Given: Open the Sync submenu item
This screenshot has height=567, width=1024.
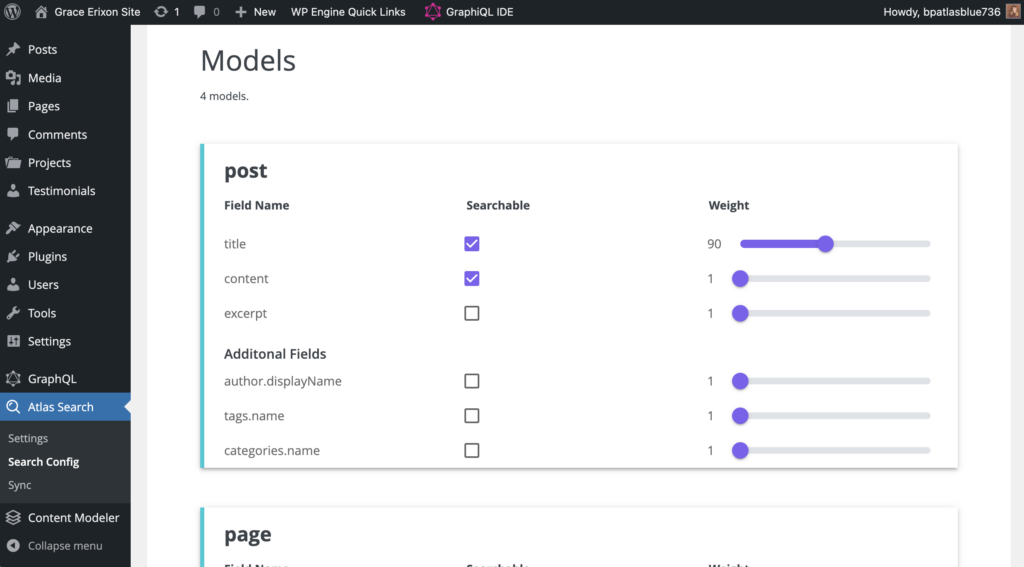Looking at the screenshot, I should [20, 485].
